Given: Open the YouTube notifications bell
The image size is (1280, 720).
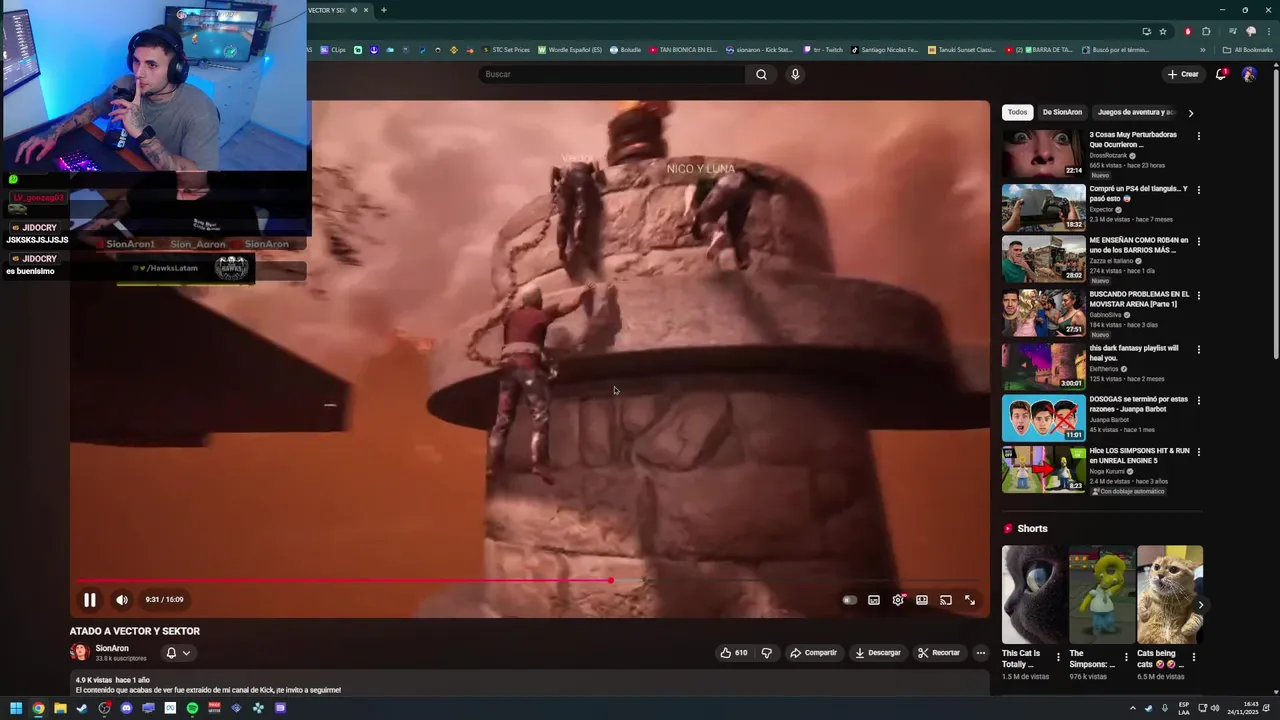Looking at the screenshot, I should point(1221,74).
